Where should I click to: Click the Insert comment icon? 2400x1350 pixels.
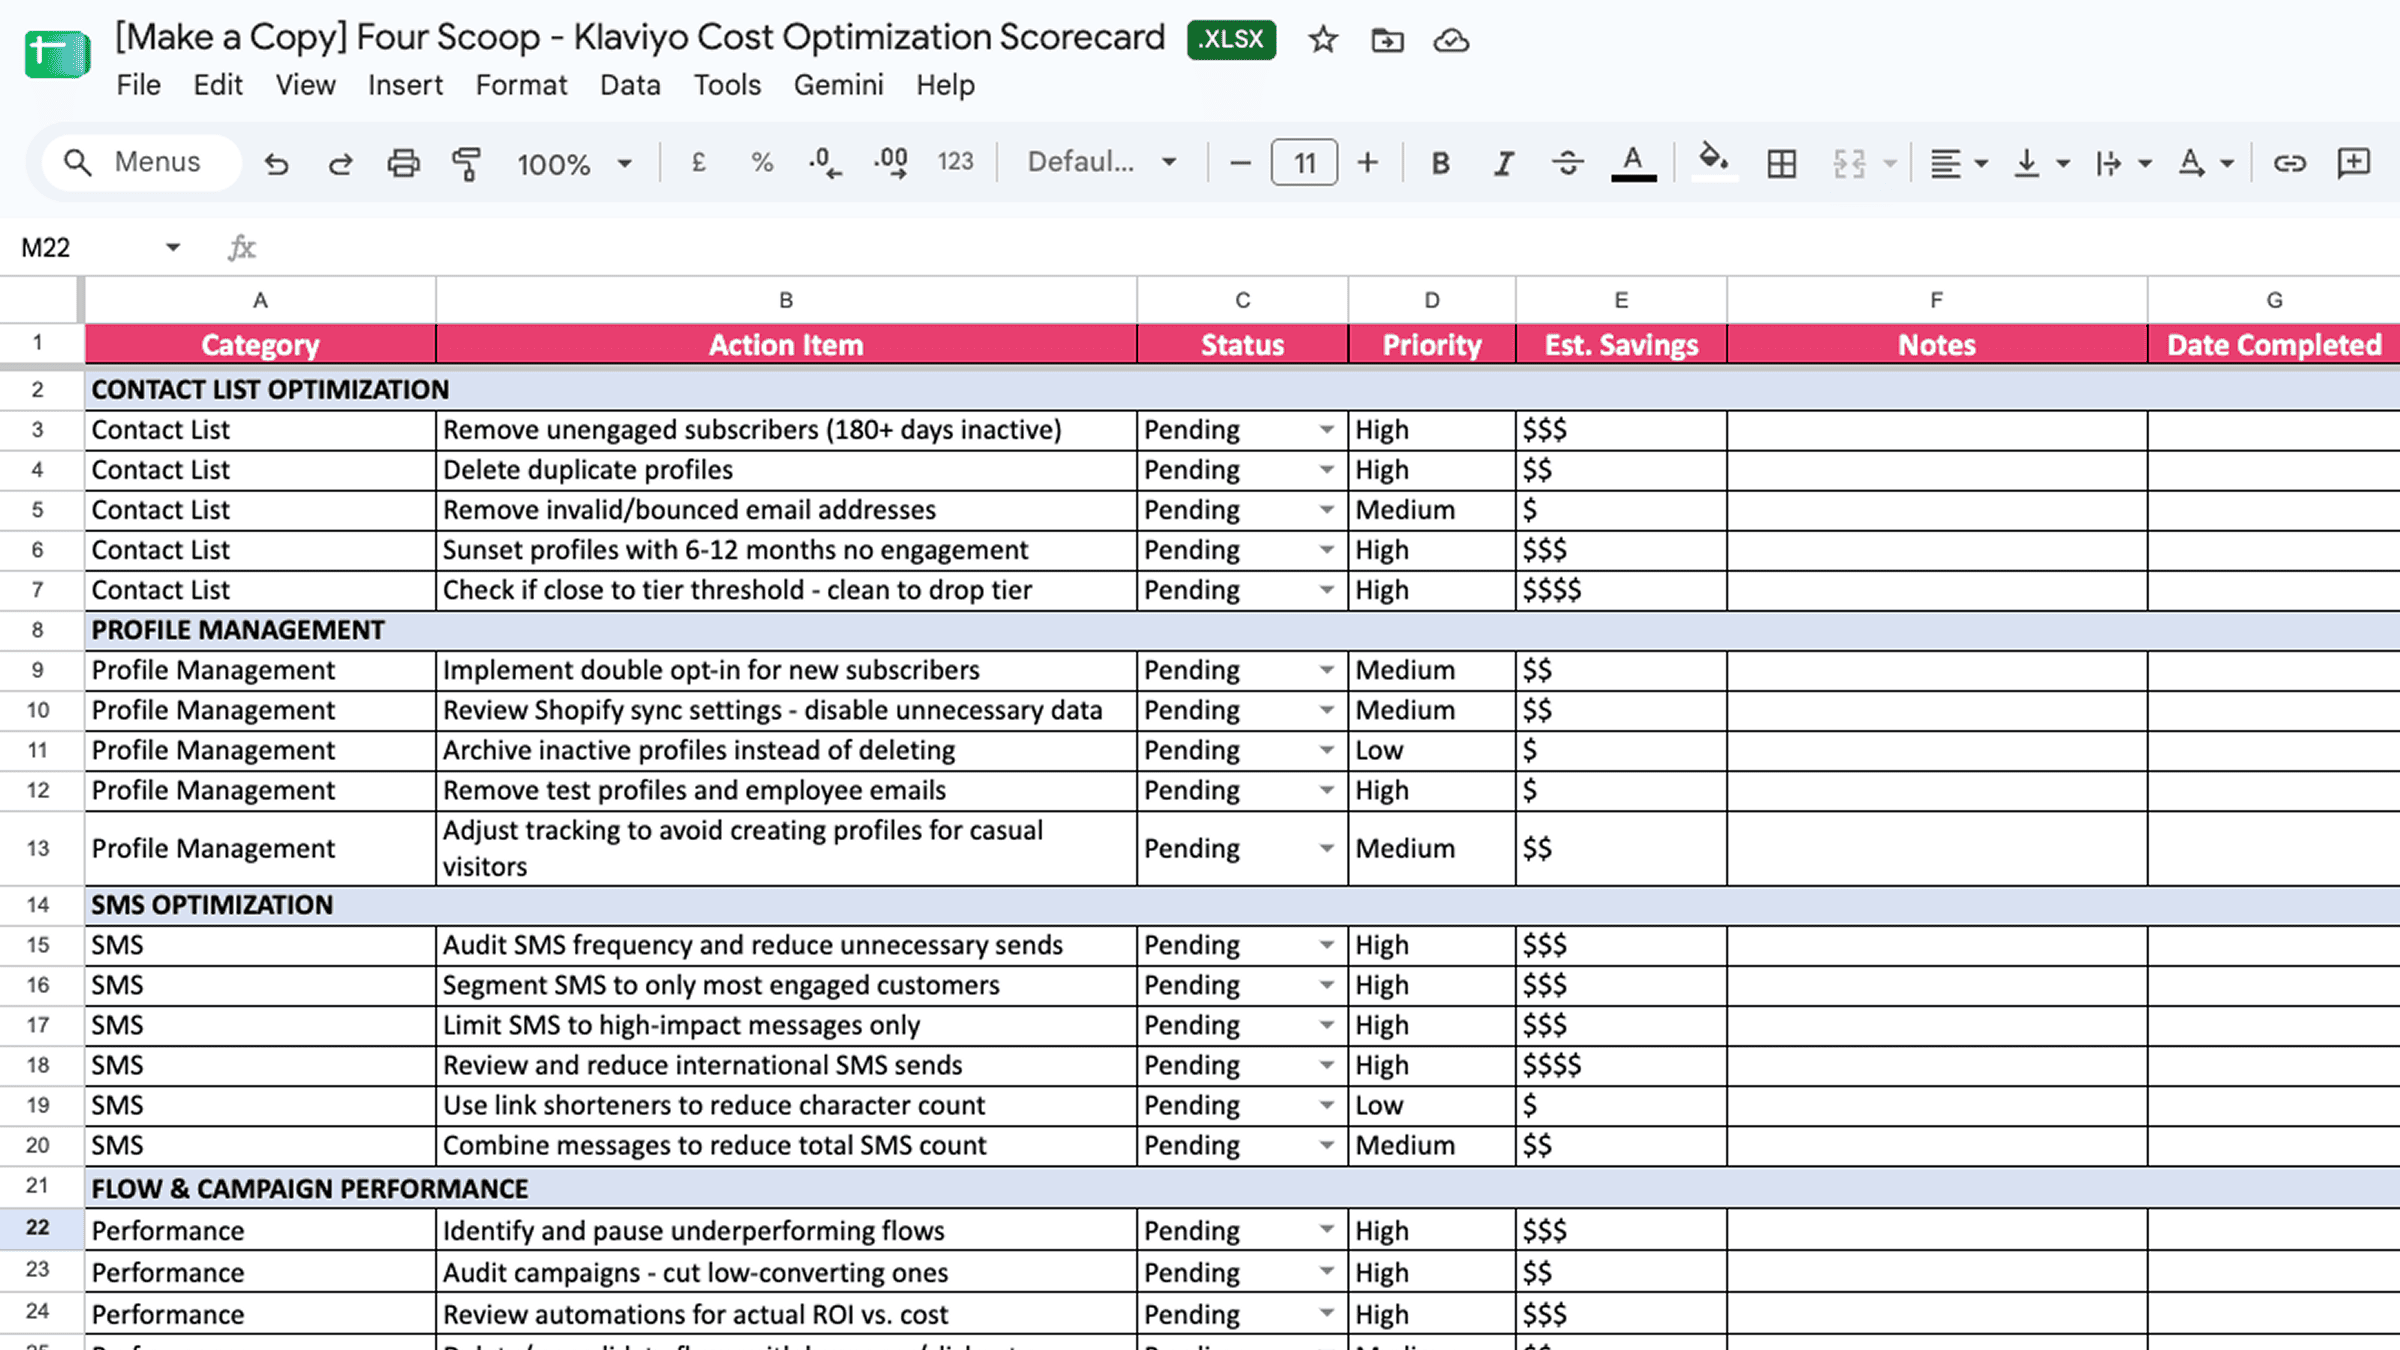click(x=2354, y=163)
